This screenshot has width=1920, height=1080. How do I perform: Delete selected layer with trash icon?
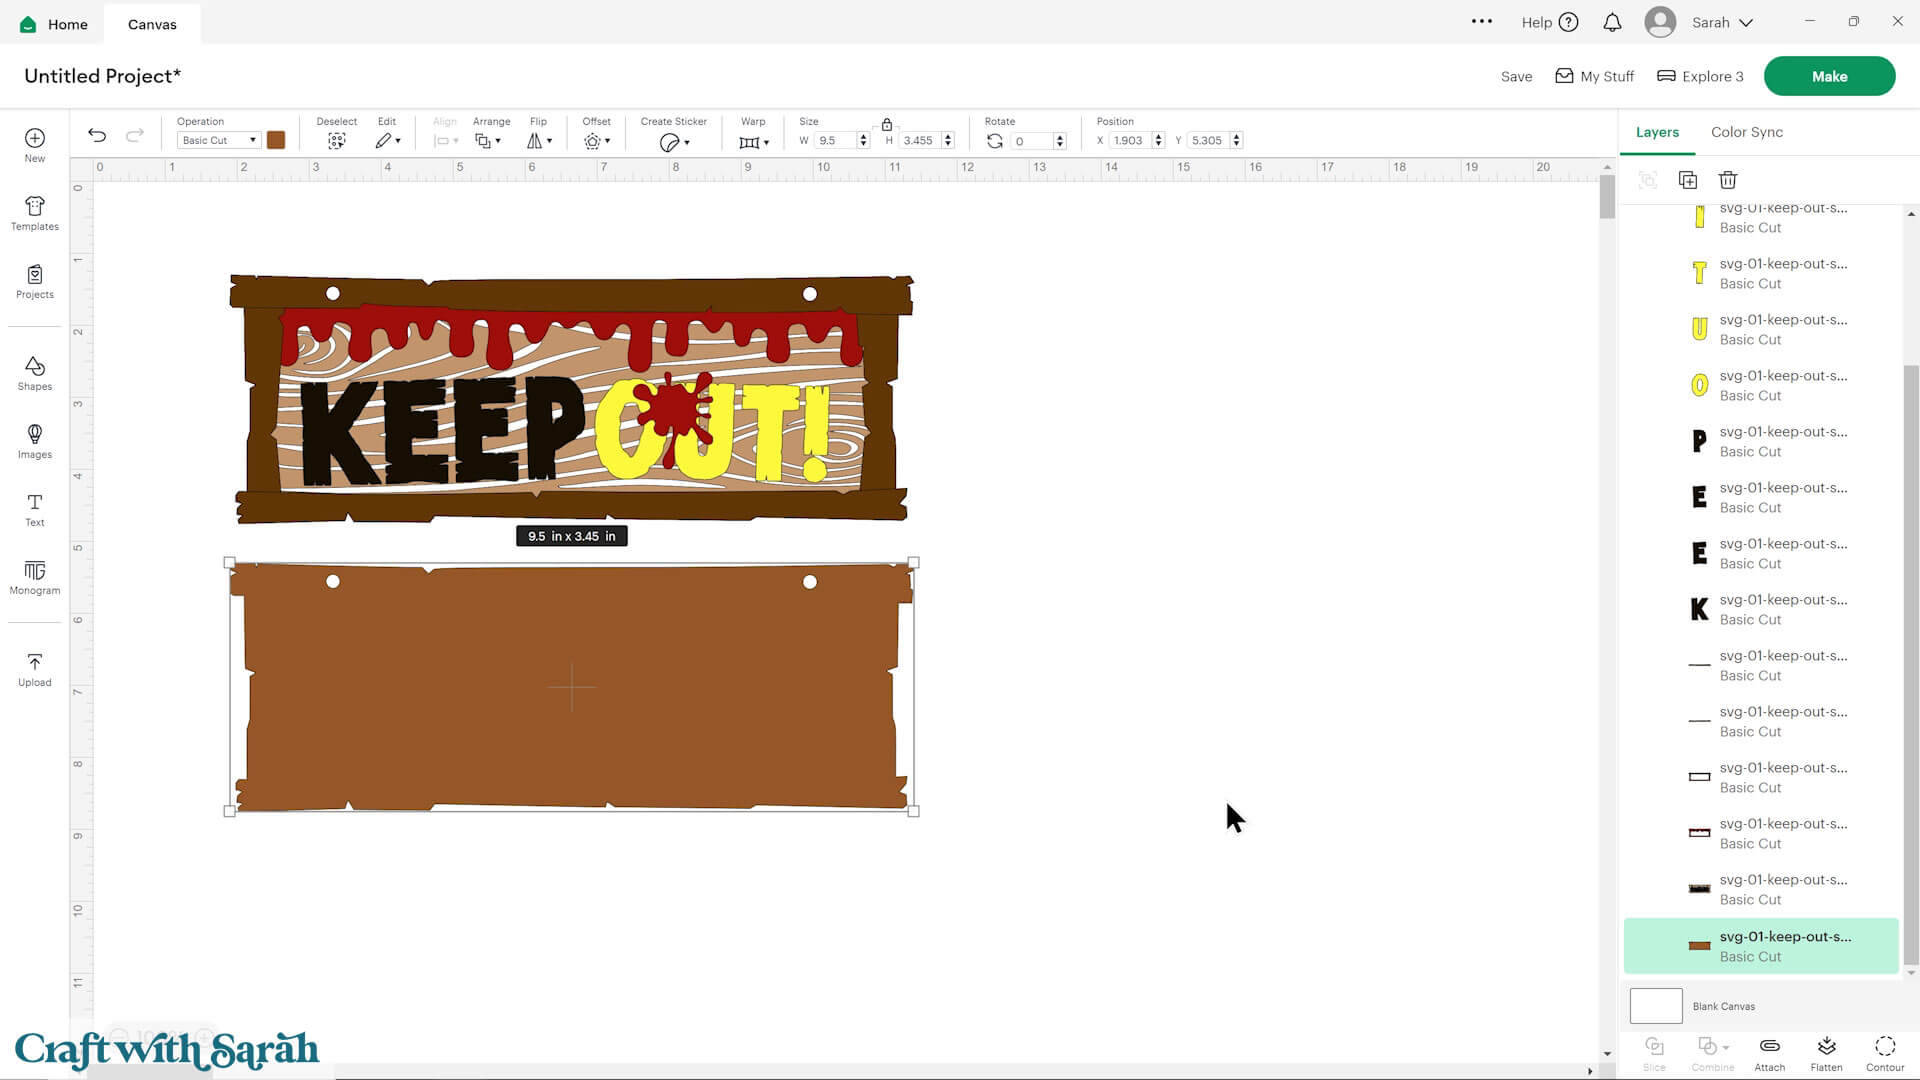tap(1727, 180)
